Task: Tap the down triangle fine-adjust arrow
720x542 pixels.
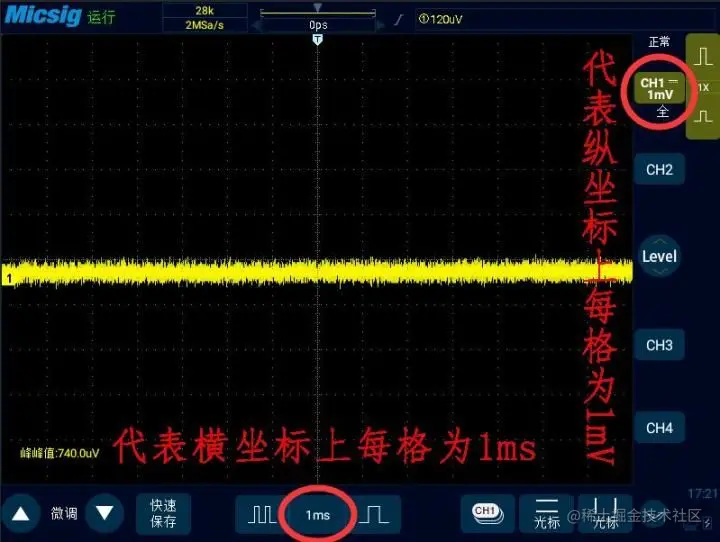Action: pyautogui.click(x=105, y=513)
